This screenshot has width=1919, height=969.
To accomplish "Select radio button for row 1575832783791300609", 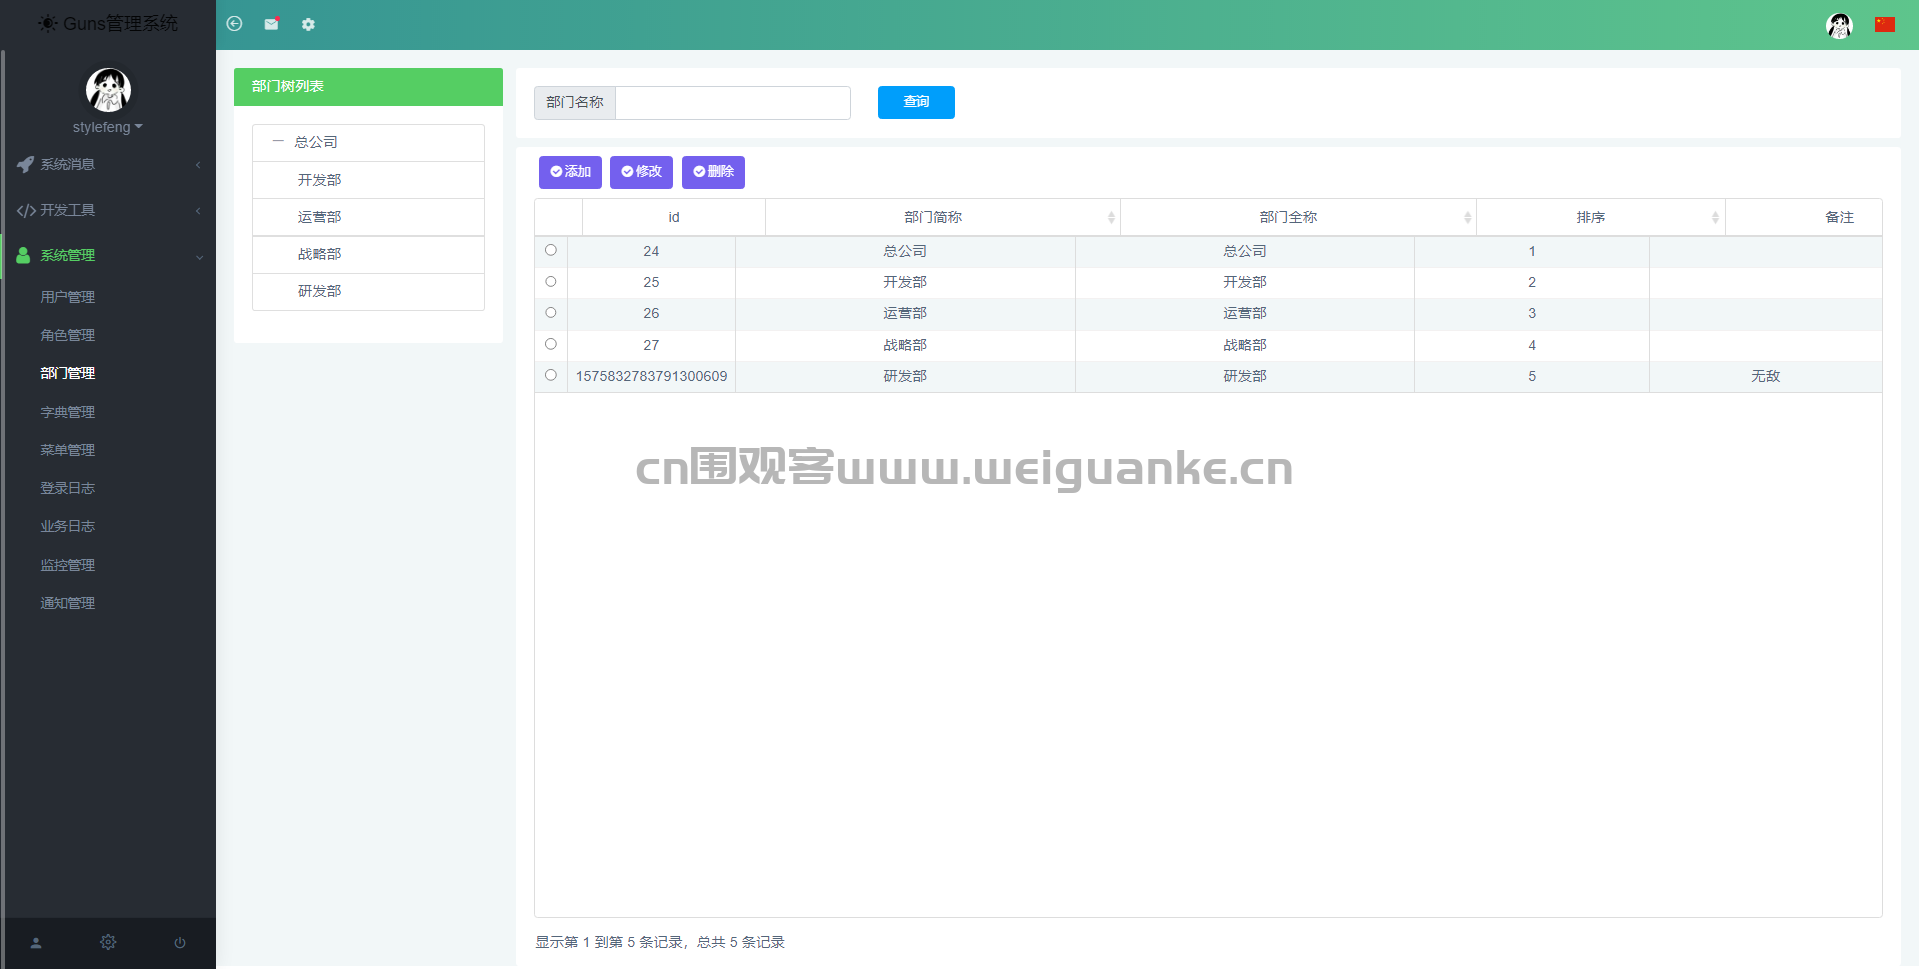I will click(551, 375).
